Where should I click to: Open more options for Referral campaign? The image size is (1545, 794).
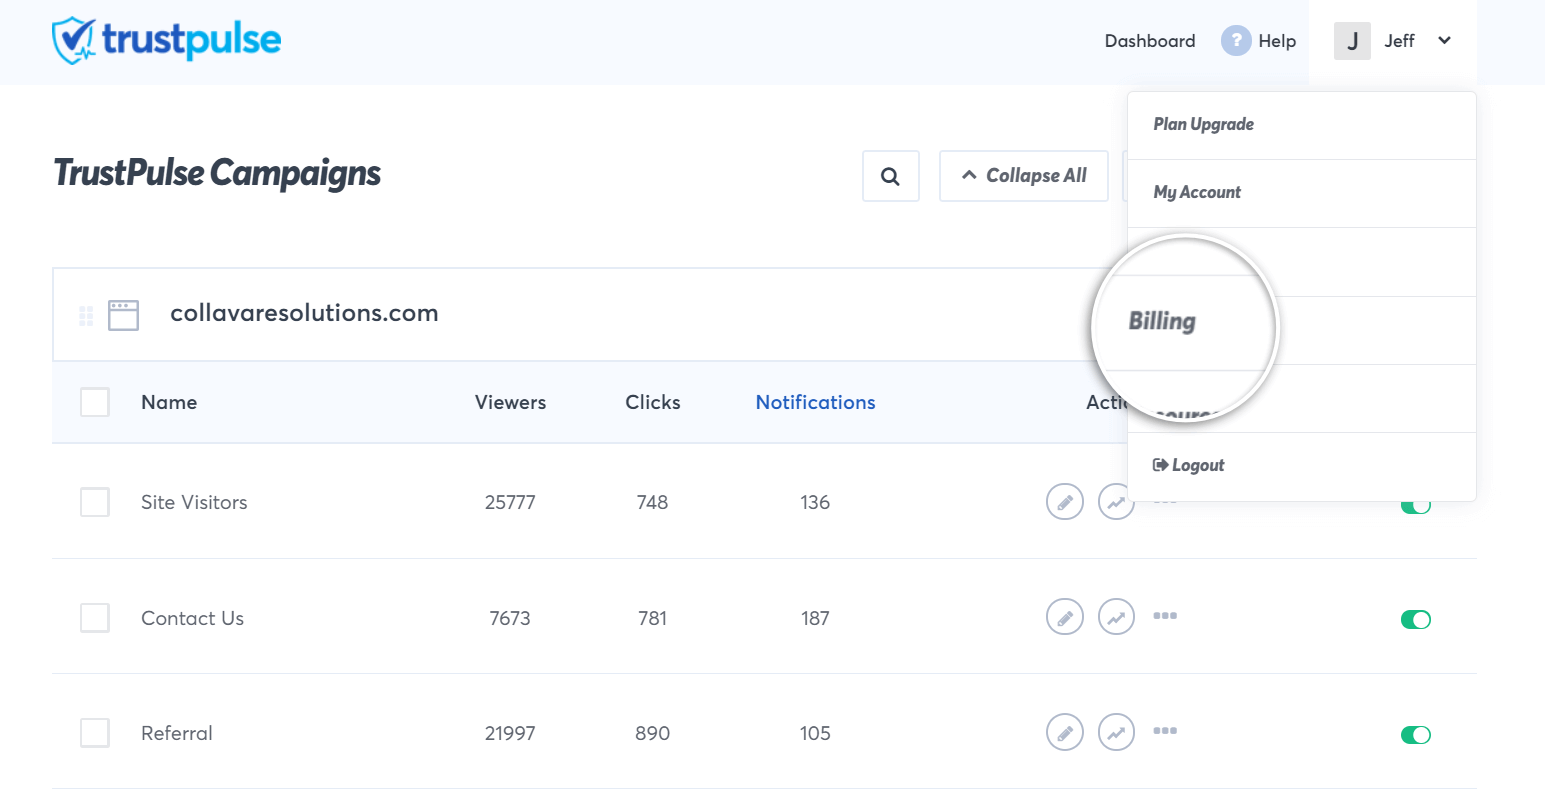[x=1165, y=731]
